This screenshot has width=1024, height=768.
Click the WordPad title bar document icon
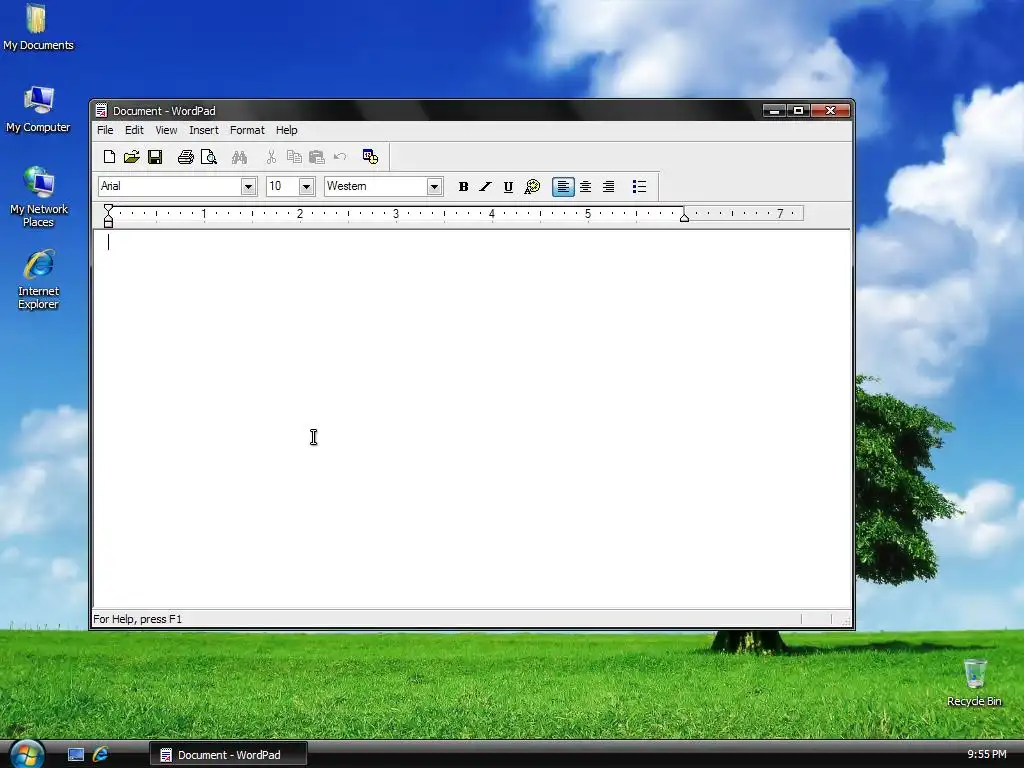point(101,110)
